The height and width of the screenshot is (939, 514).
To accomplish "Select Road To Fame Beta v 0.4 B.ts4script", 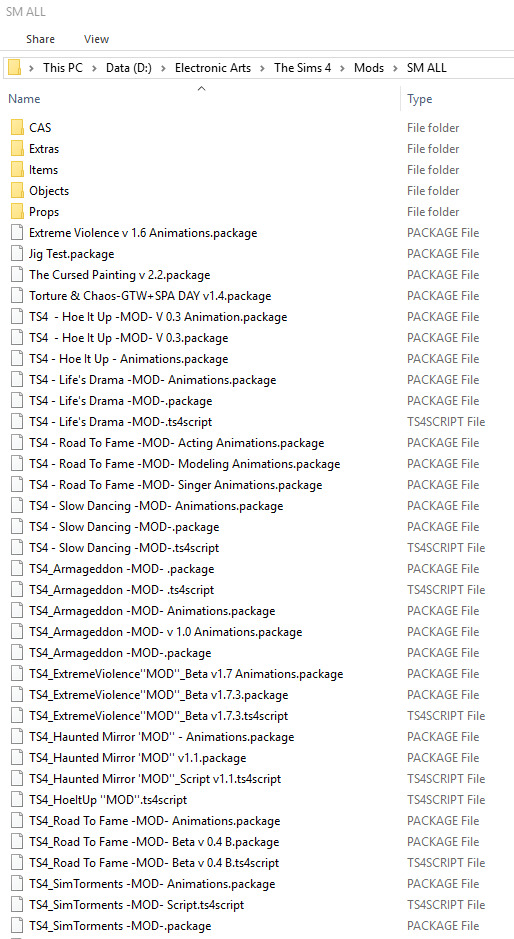I will click(x=154, y=863).
